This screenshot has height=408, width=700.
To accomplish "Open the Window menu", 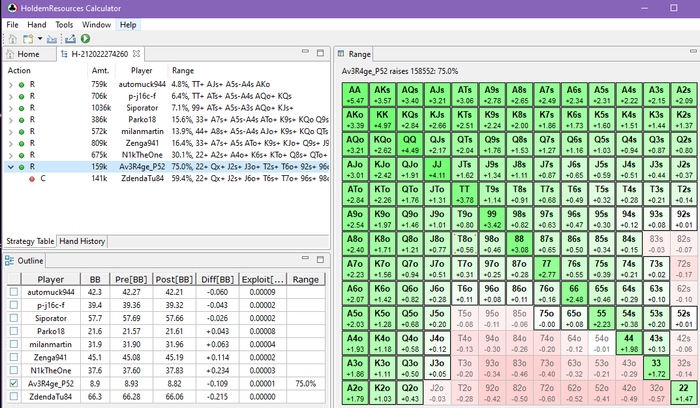I will click(96, 25).
